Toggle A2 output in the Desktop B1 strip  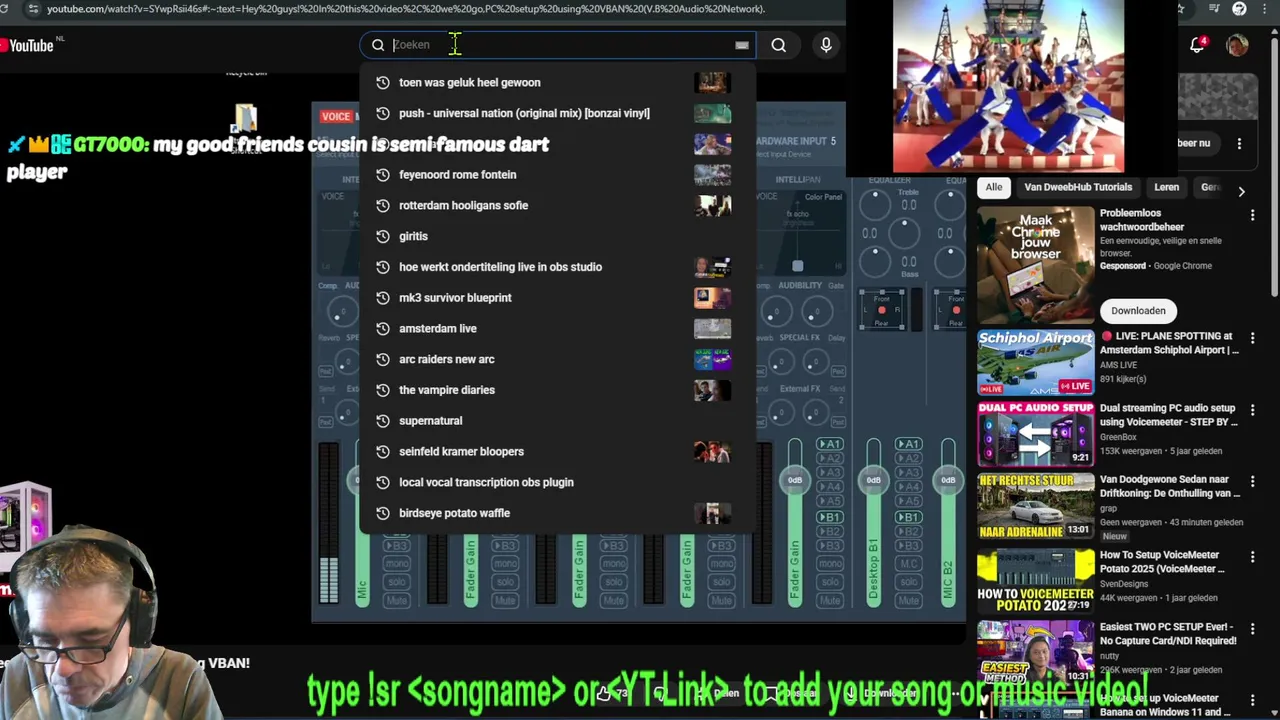[x=908, y=459]
